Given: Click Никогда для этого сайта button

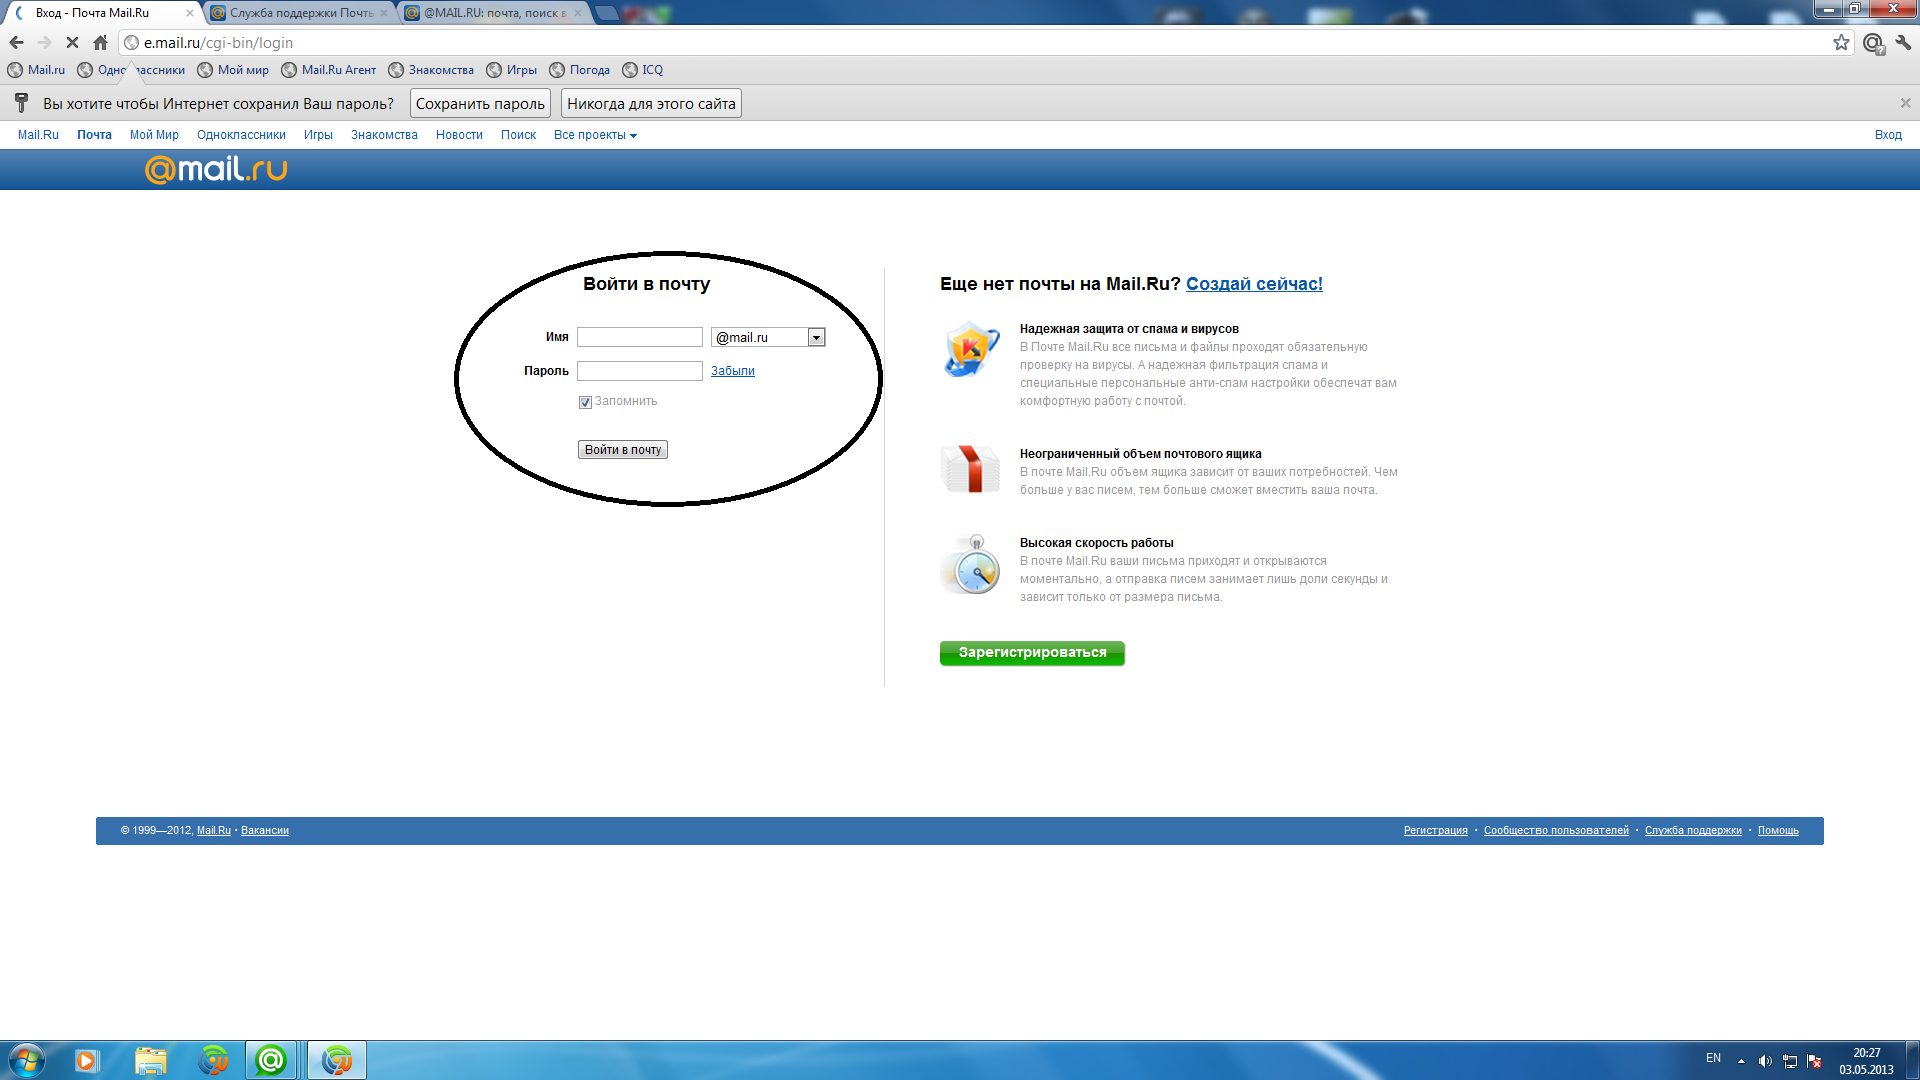Looking at the screenshot, I should (651, 104).
